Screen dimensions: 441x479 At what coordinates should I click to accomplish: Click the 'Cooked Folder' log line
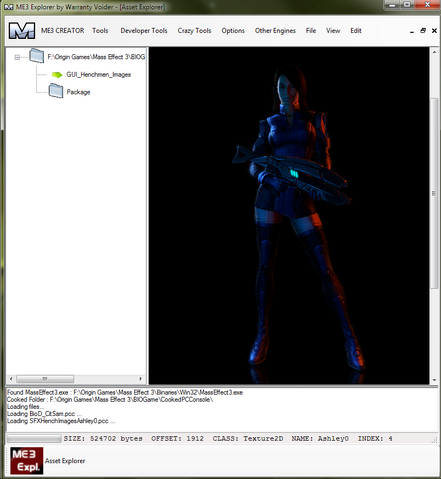[x=110, y=399]
